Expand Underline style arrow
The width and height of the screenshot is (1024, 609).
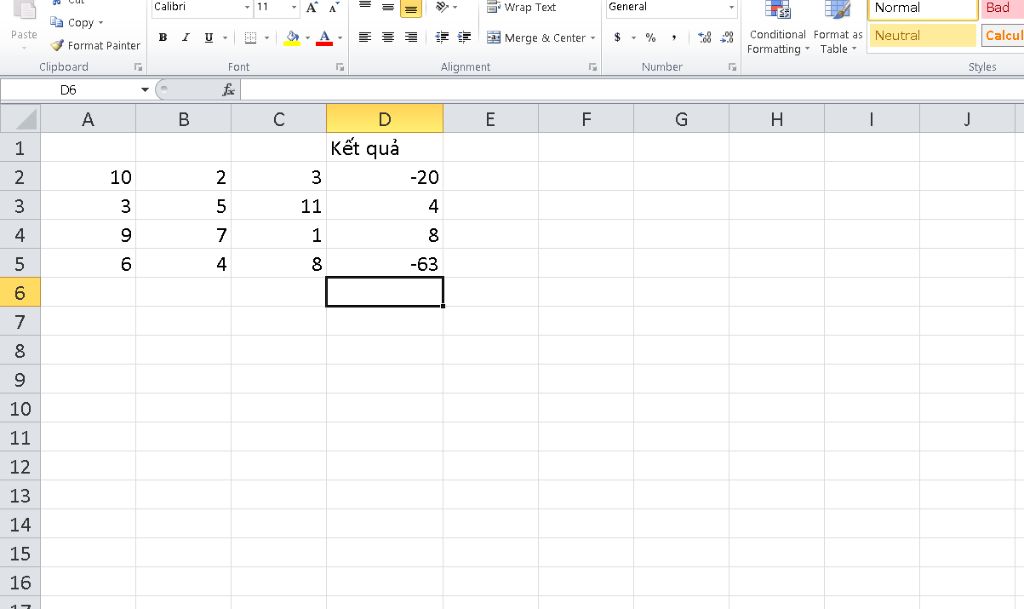(x=225, y=38)
